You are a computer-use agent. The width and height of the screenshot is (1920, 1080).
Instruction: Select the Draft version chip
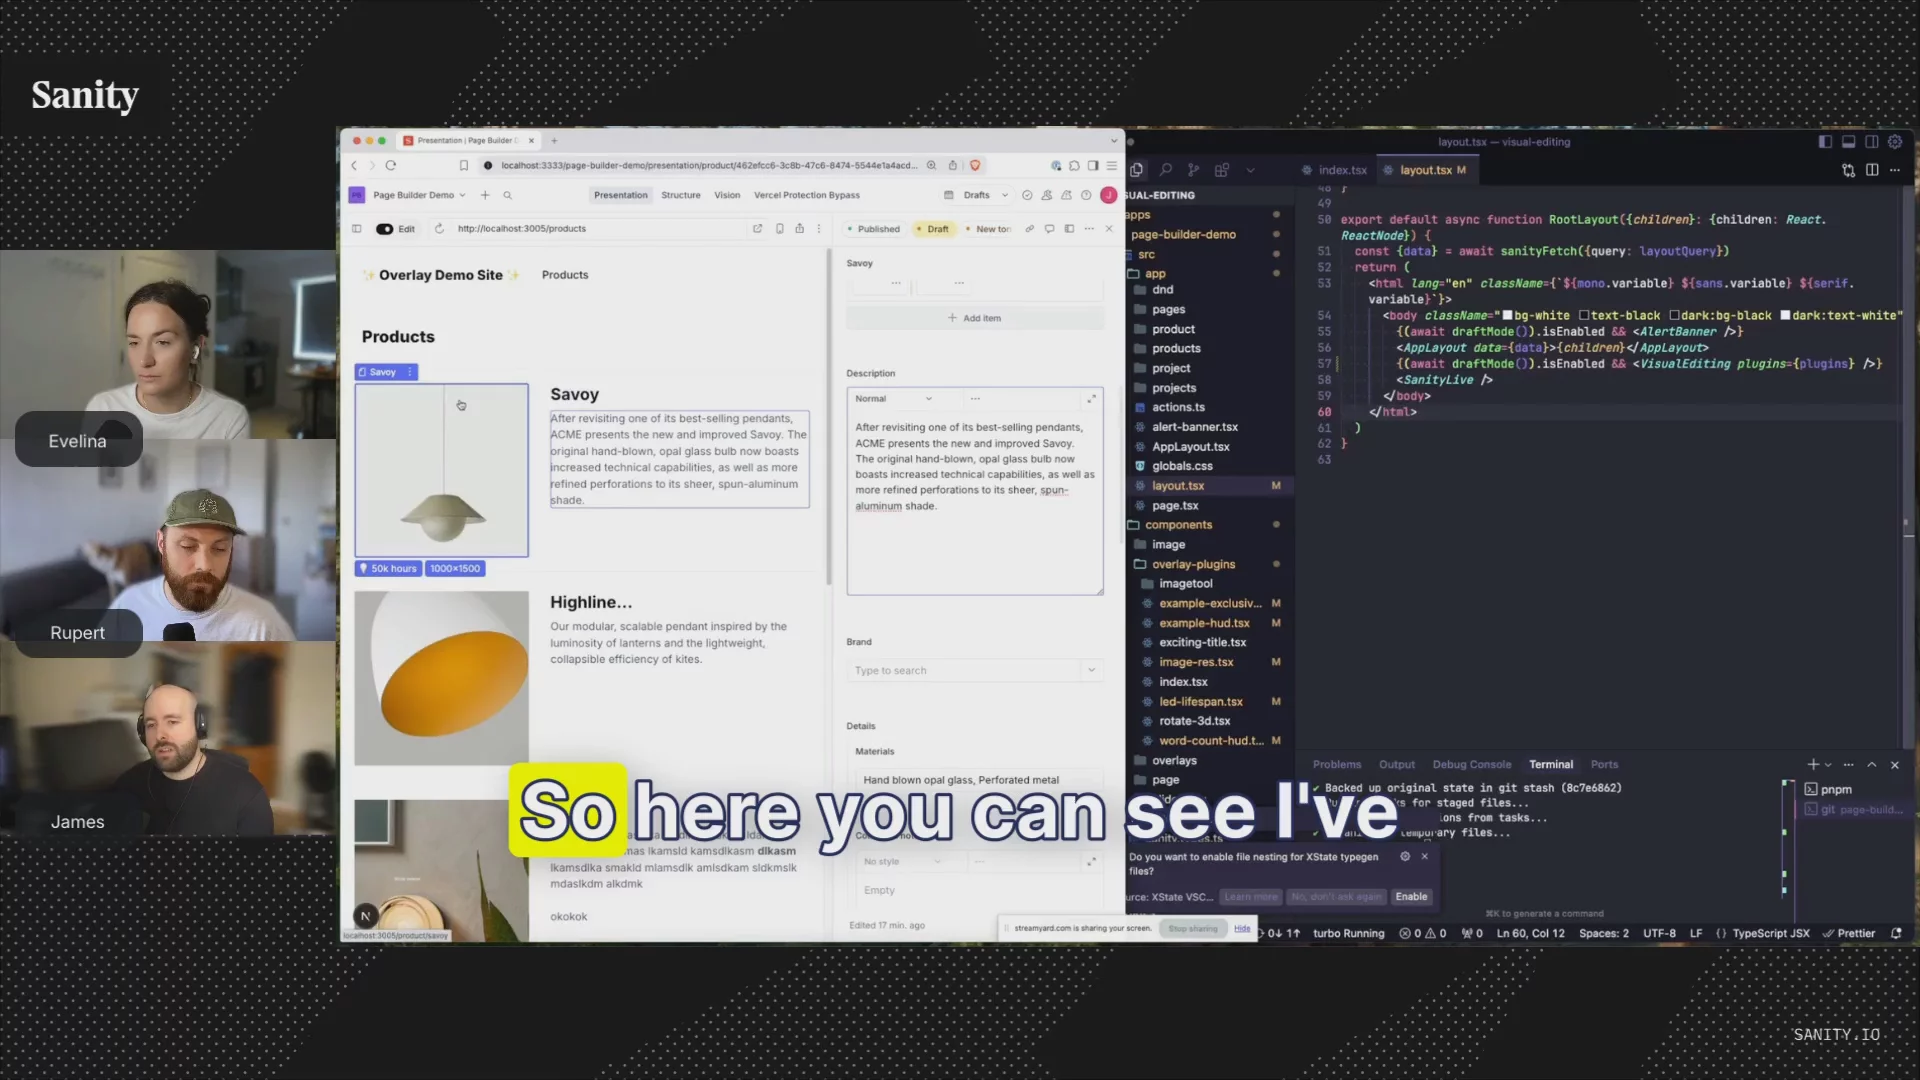click(x=932, y=229)
